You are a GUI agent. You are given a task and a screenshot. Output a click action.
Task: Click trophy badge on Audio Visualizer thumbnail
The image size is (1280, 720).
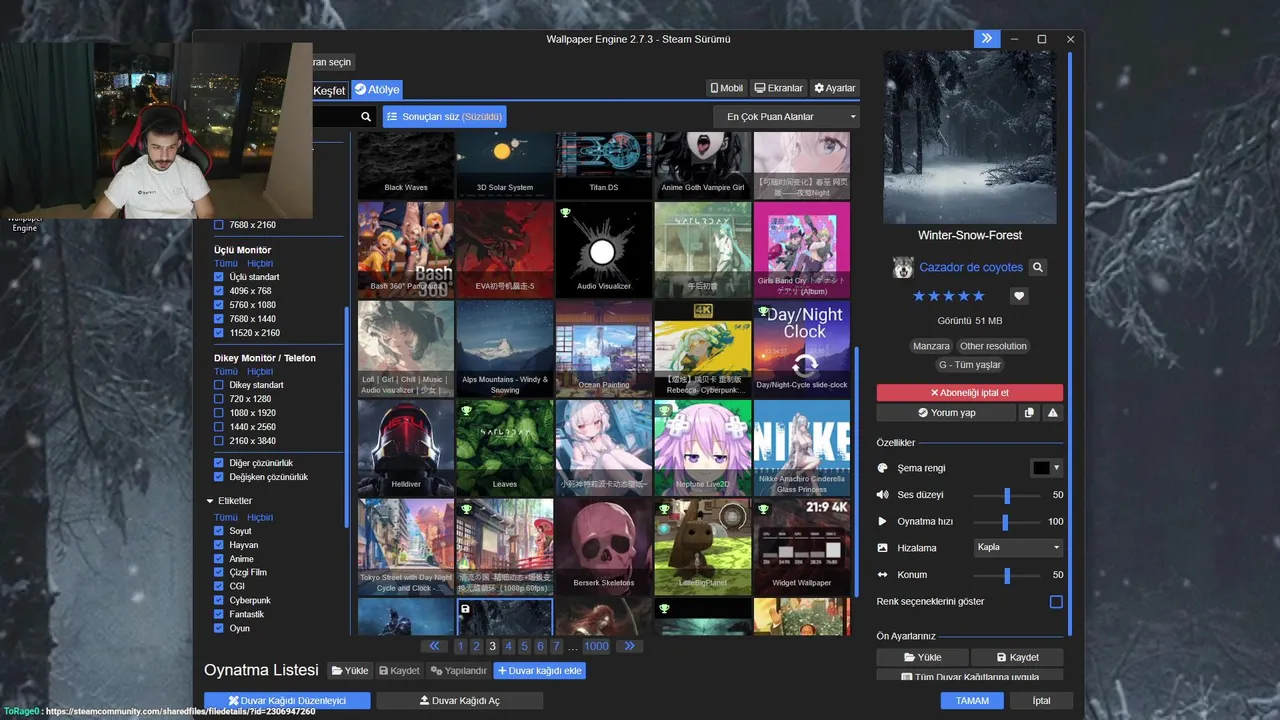pos(565,212)
